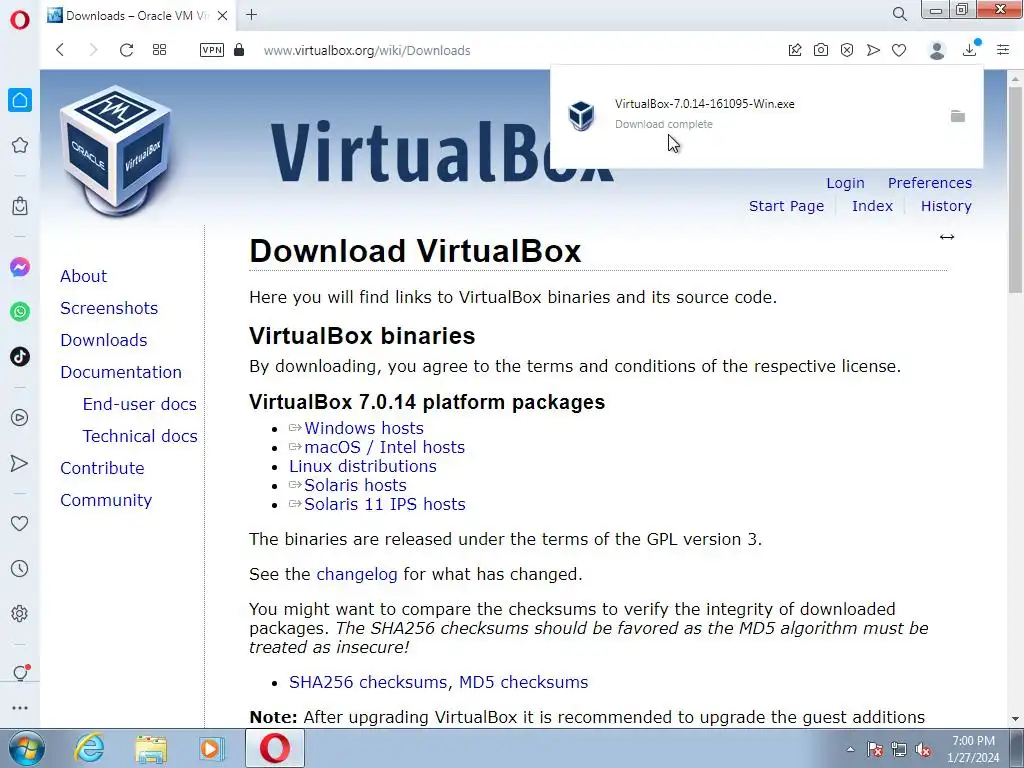Open sidebar My Flow icon
This screenshot has width=1024, height=768.
[x=20, y=463]
